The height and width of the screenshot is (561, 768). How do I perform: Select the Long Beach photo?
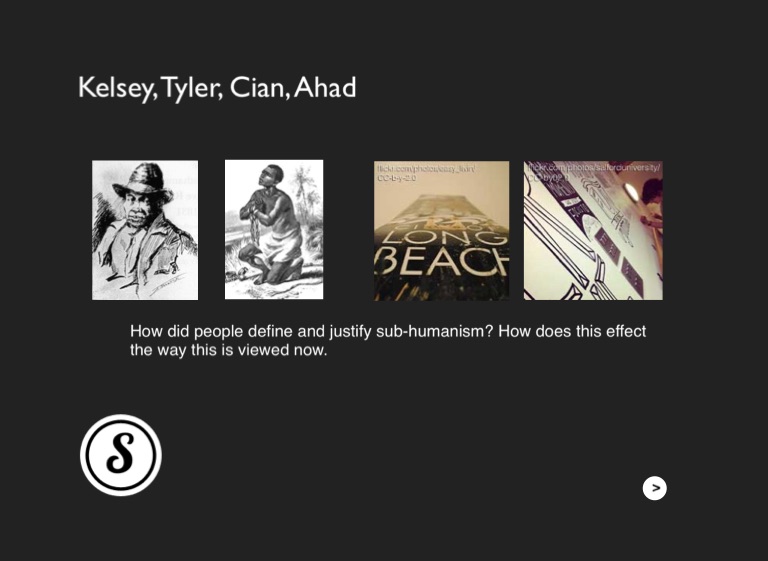[x=441, y=230]
